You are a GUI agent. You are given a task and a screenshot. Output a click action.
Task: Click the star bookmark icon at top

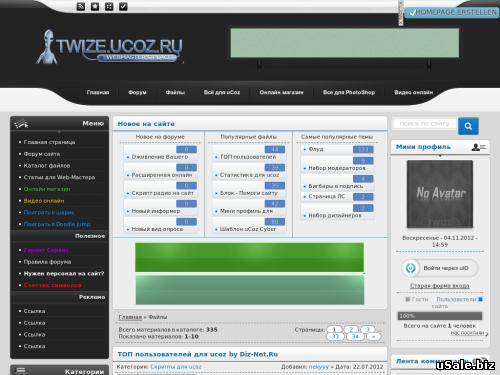(95, 6)
